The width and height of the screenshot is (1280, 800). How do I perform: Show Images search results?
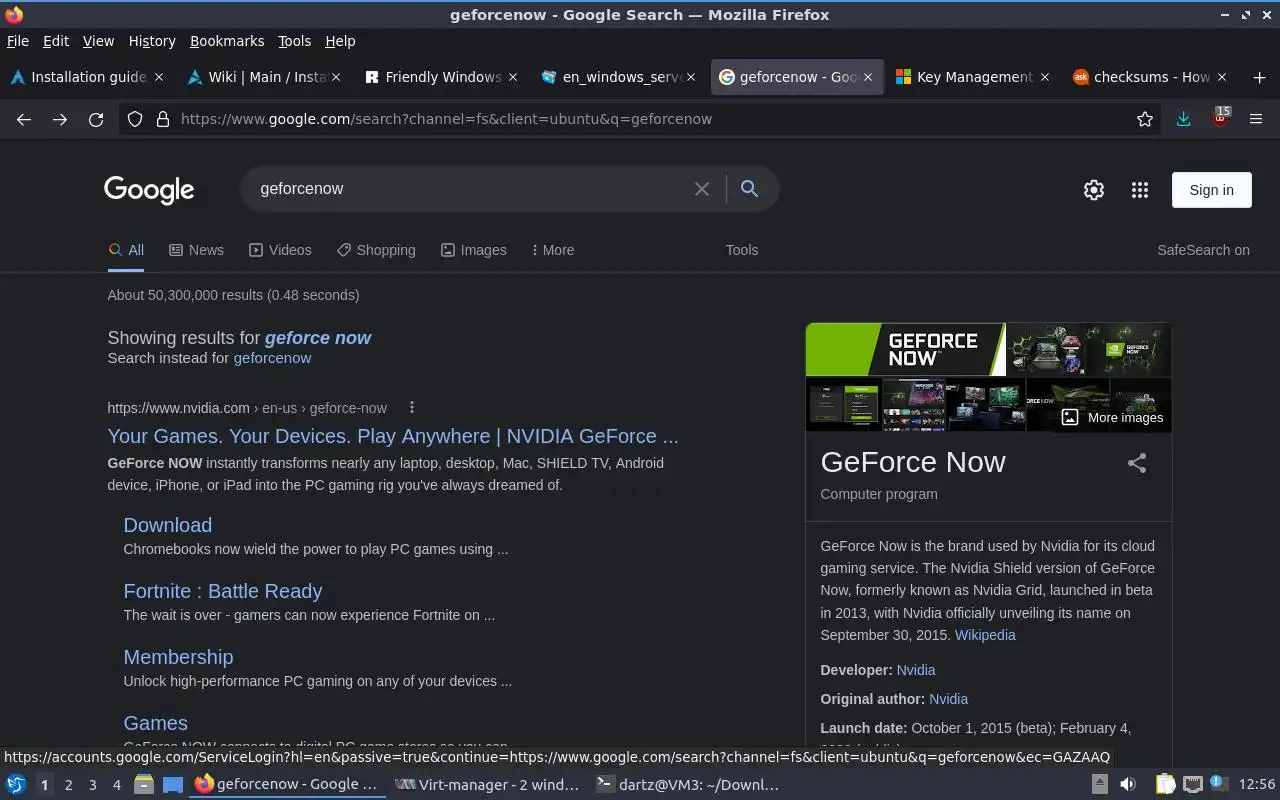(473, 250)
